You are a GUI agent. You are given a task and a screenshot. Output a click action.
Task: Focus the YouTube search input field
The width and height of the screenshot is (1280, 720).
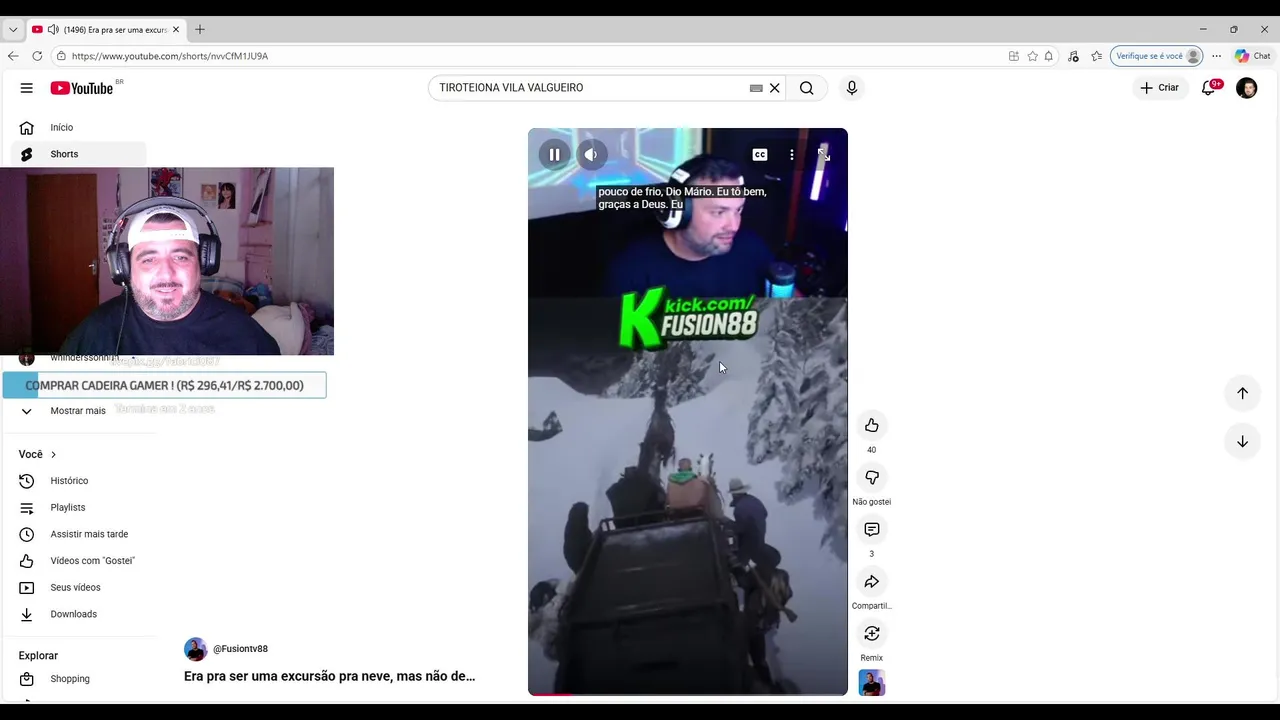click(590, 88)
